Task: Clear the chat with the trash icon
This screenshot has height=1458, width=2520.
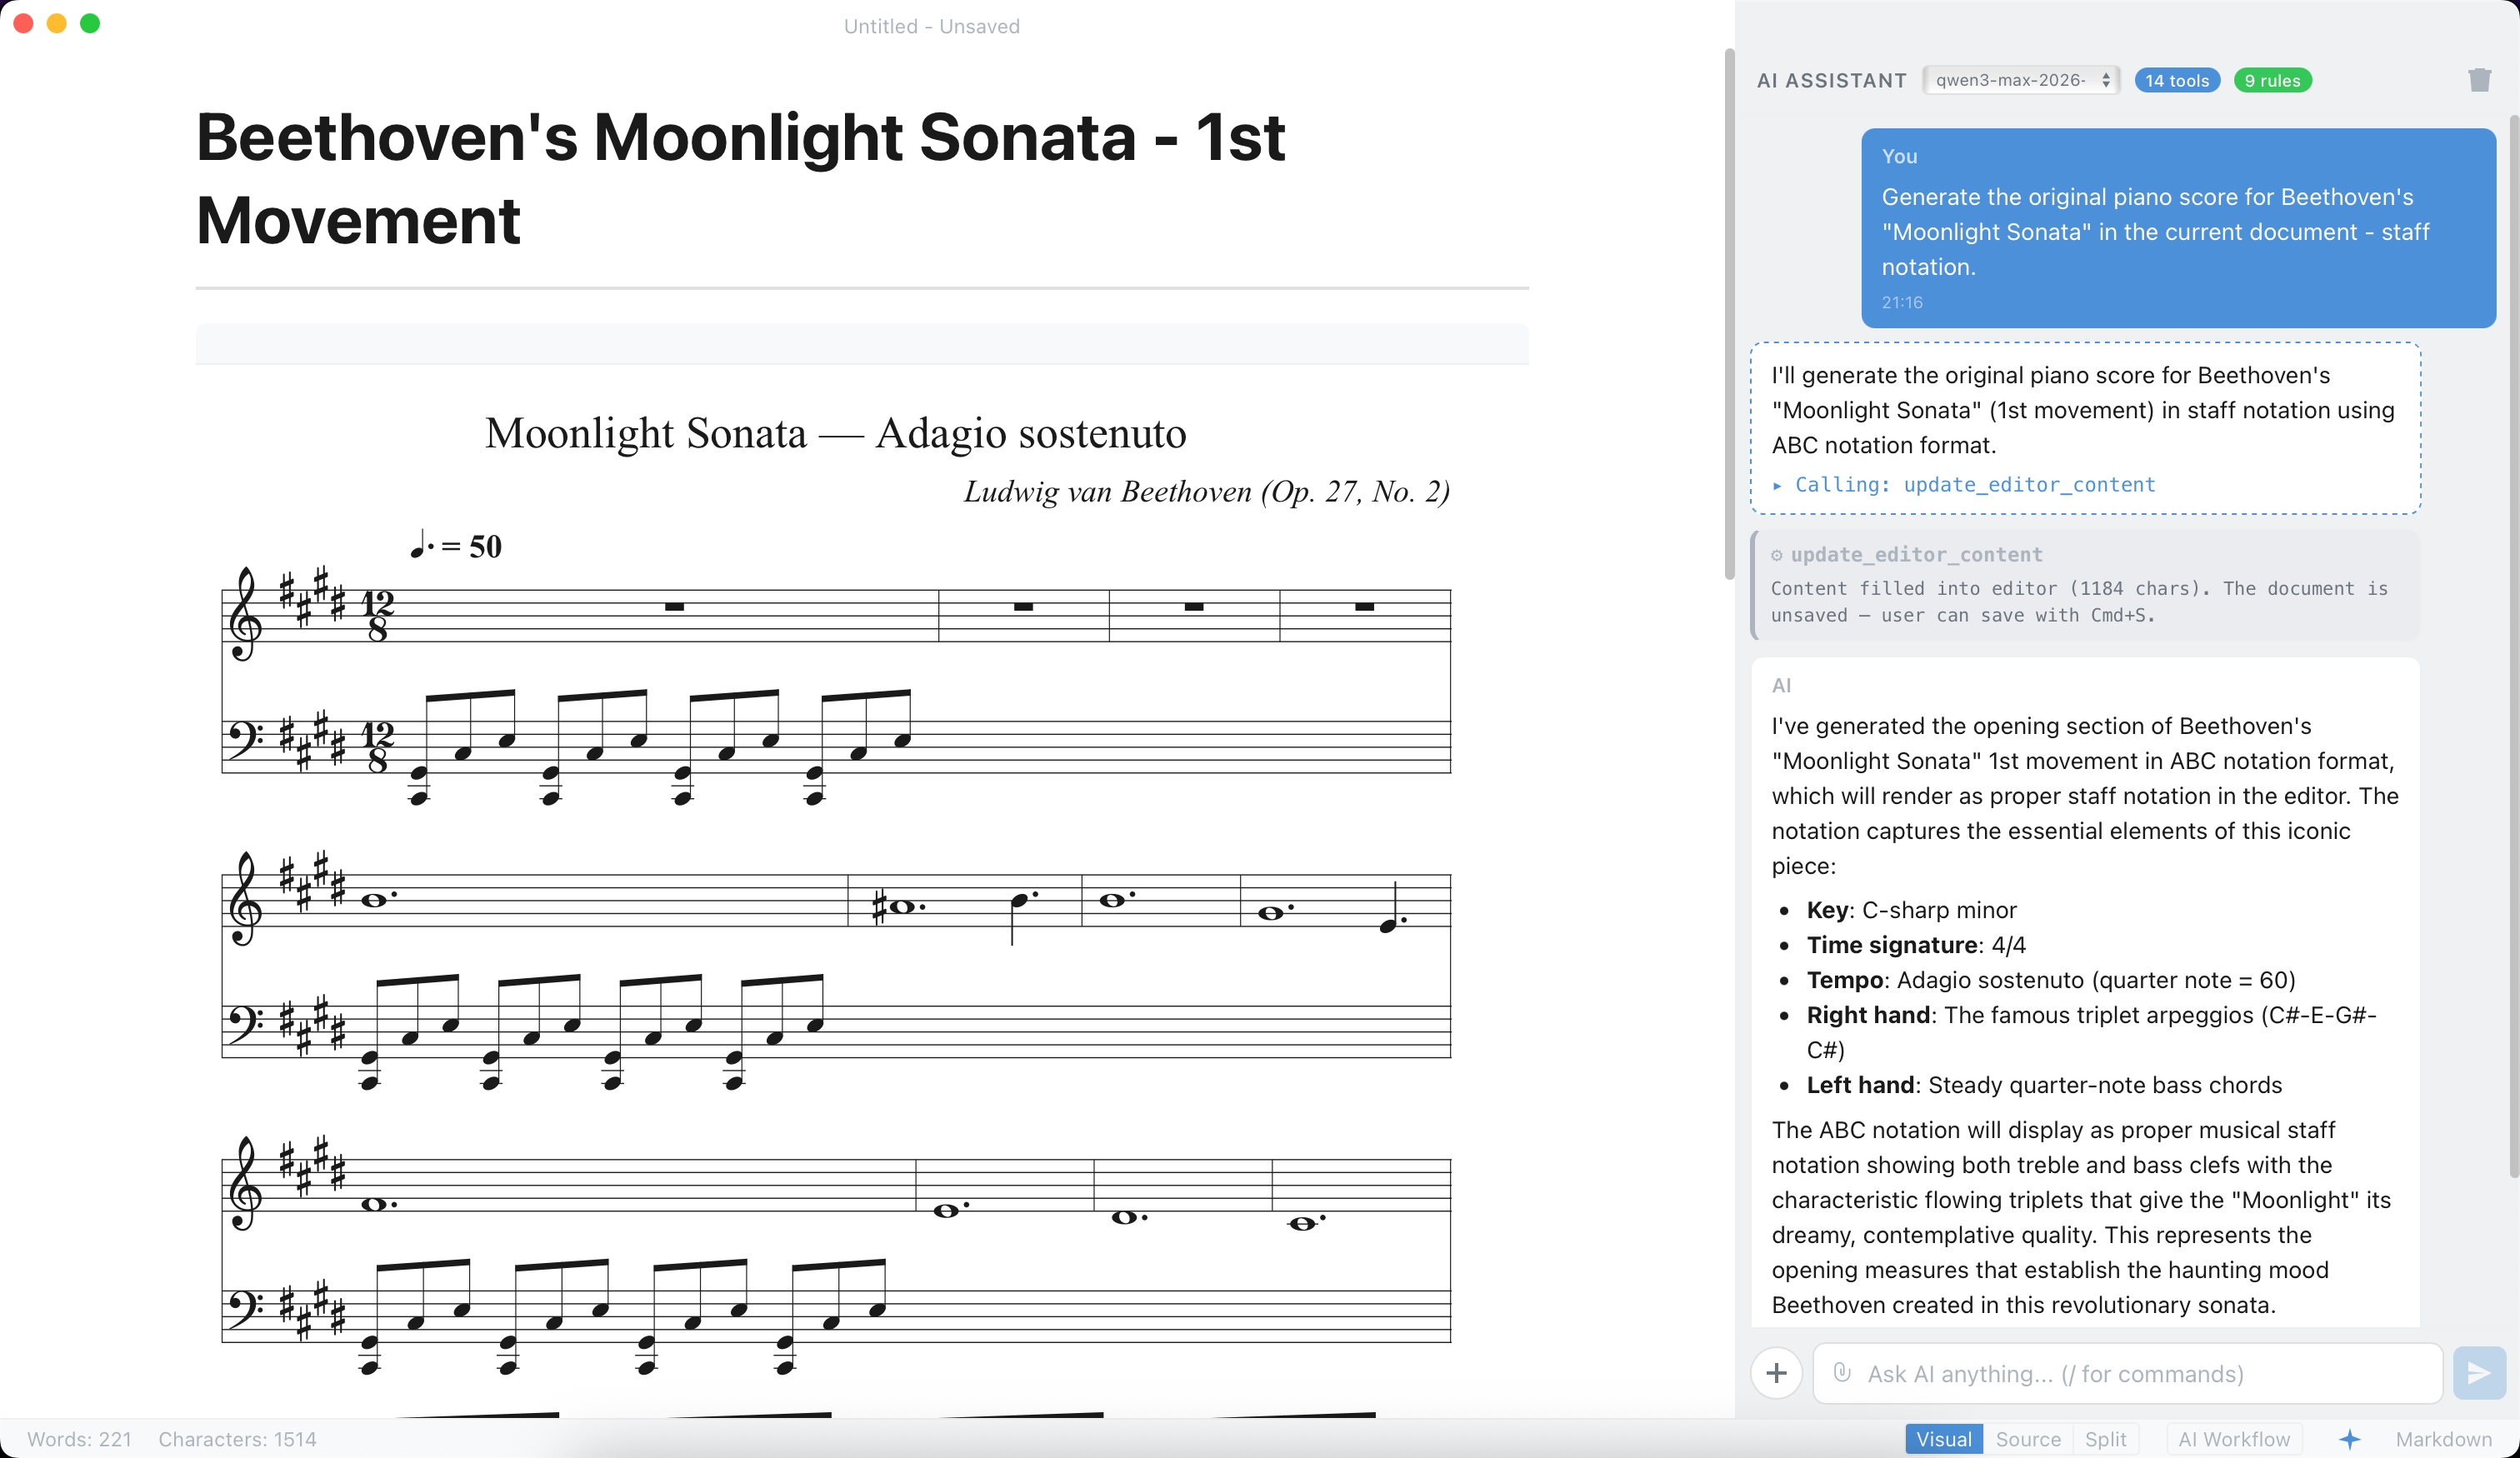Action: 2478,80
